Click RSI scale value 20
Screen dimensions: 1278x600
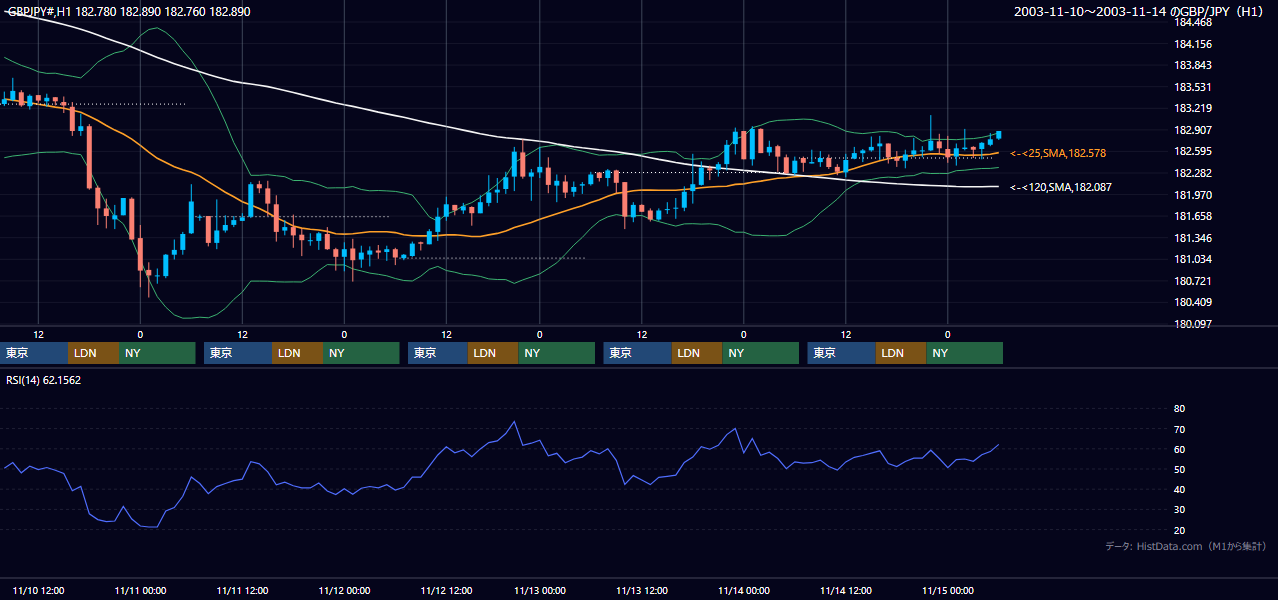(1179, 530)
